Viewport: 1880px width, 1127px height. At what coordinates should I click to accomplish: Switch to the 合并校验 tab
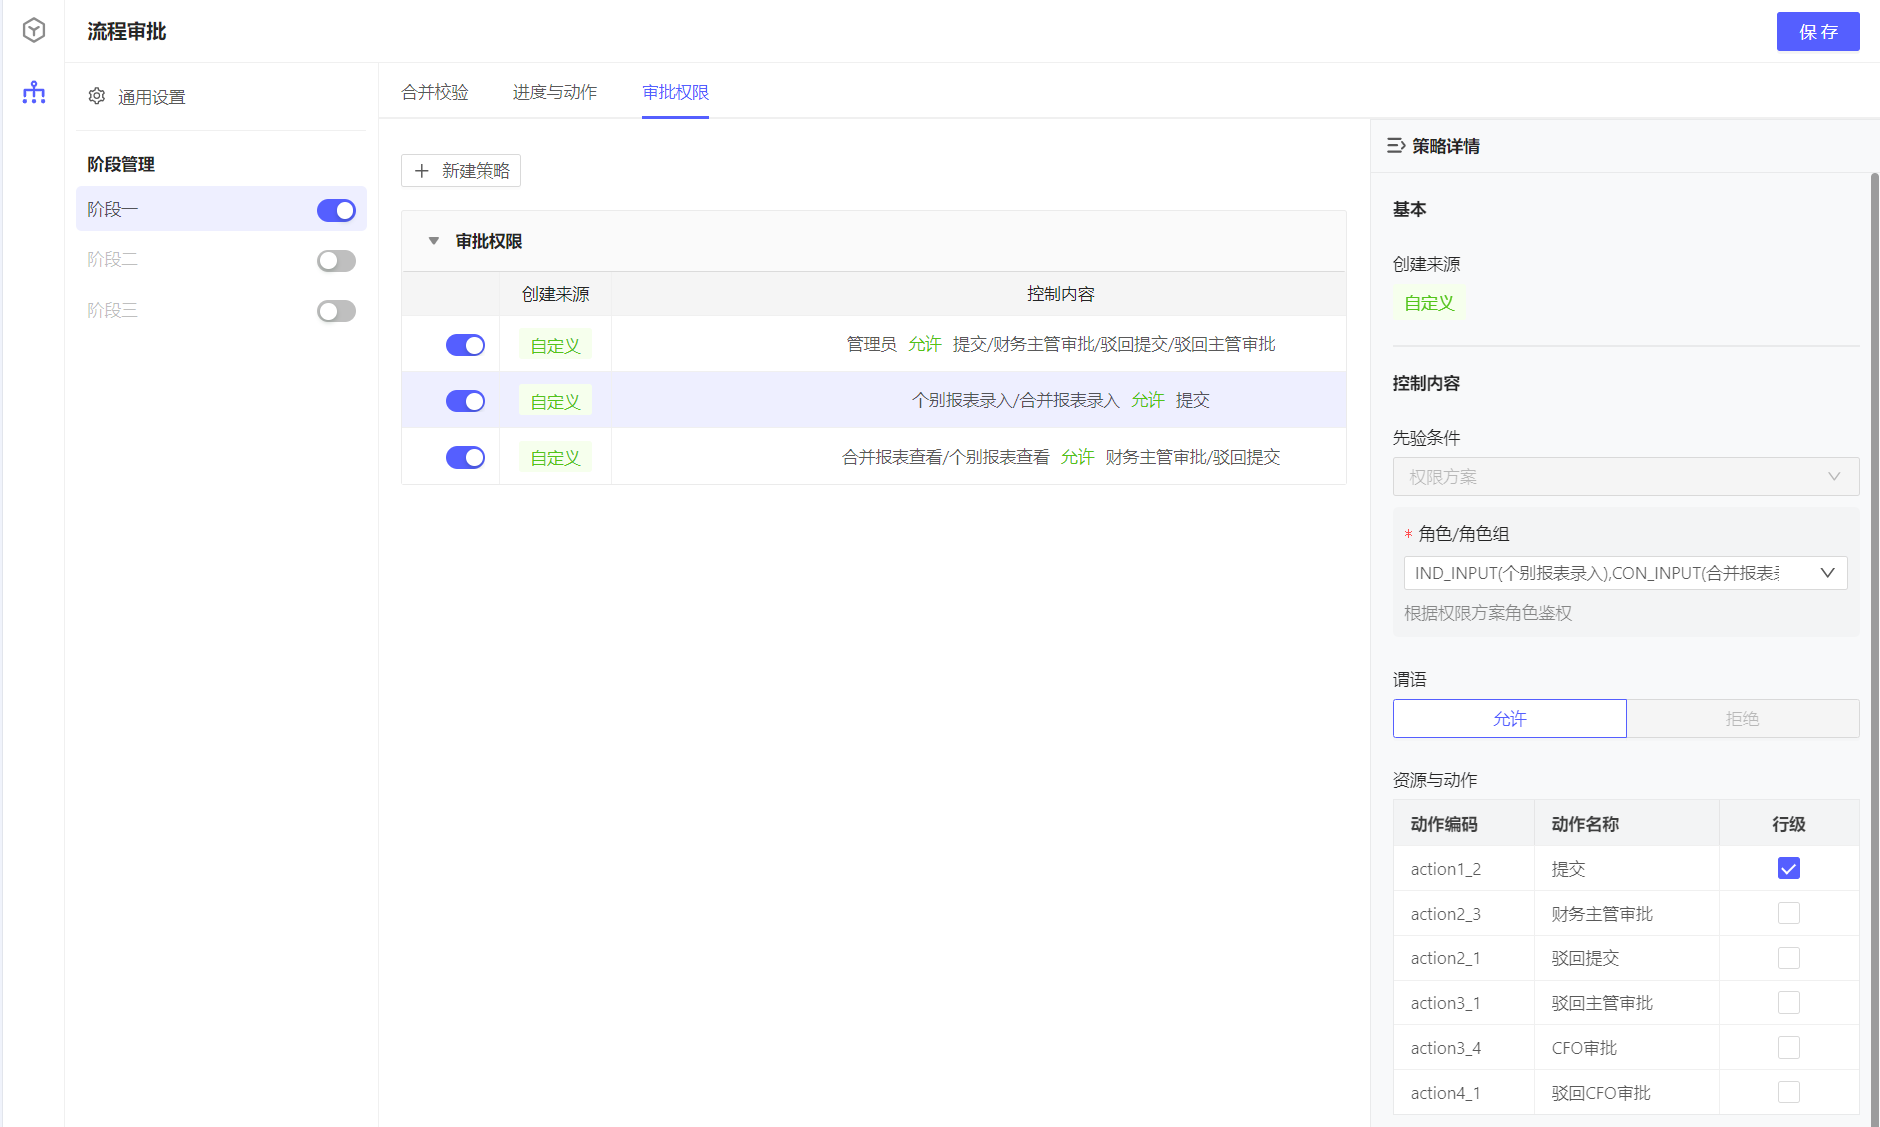435,92
